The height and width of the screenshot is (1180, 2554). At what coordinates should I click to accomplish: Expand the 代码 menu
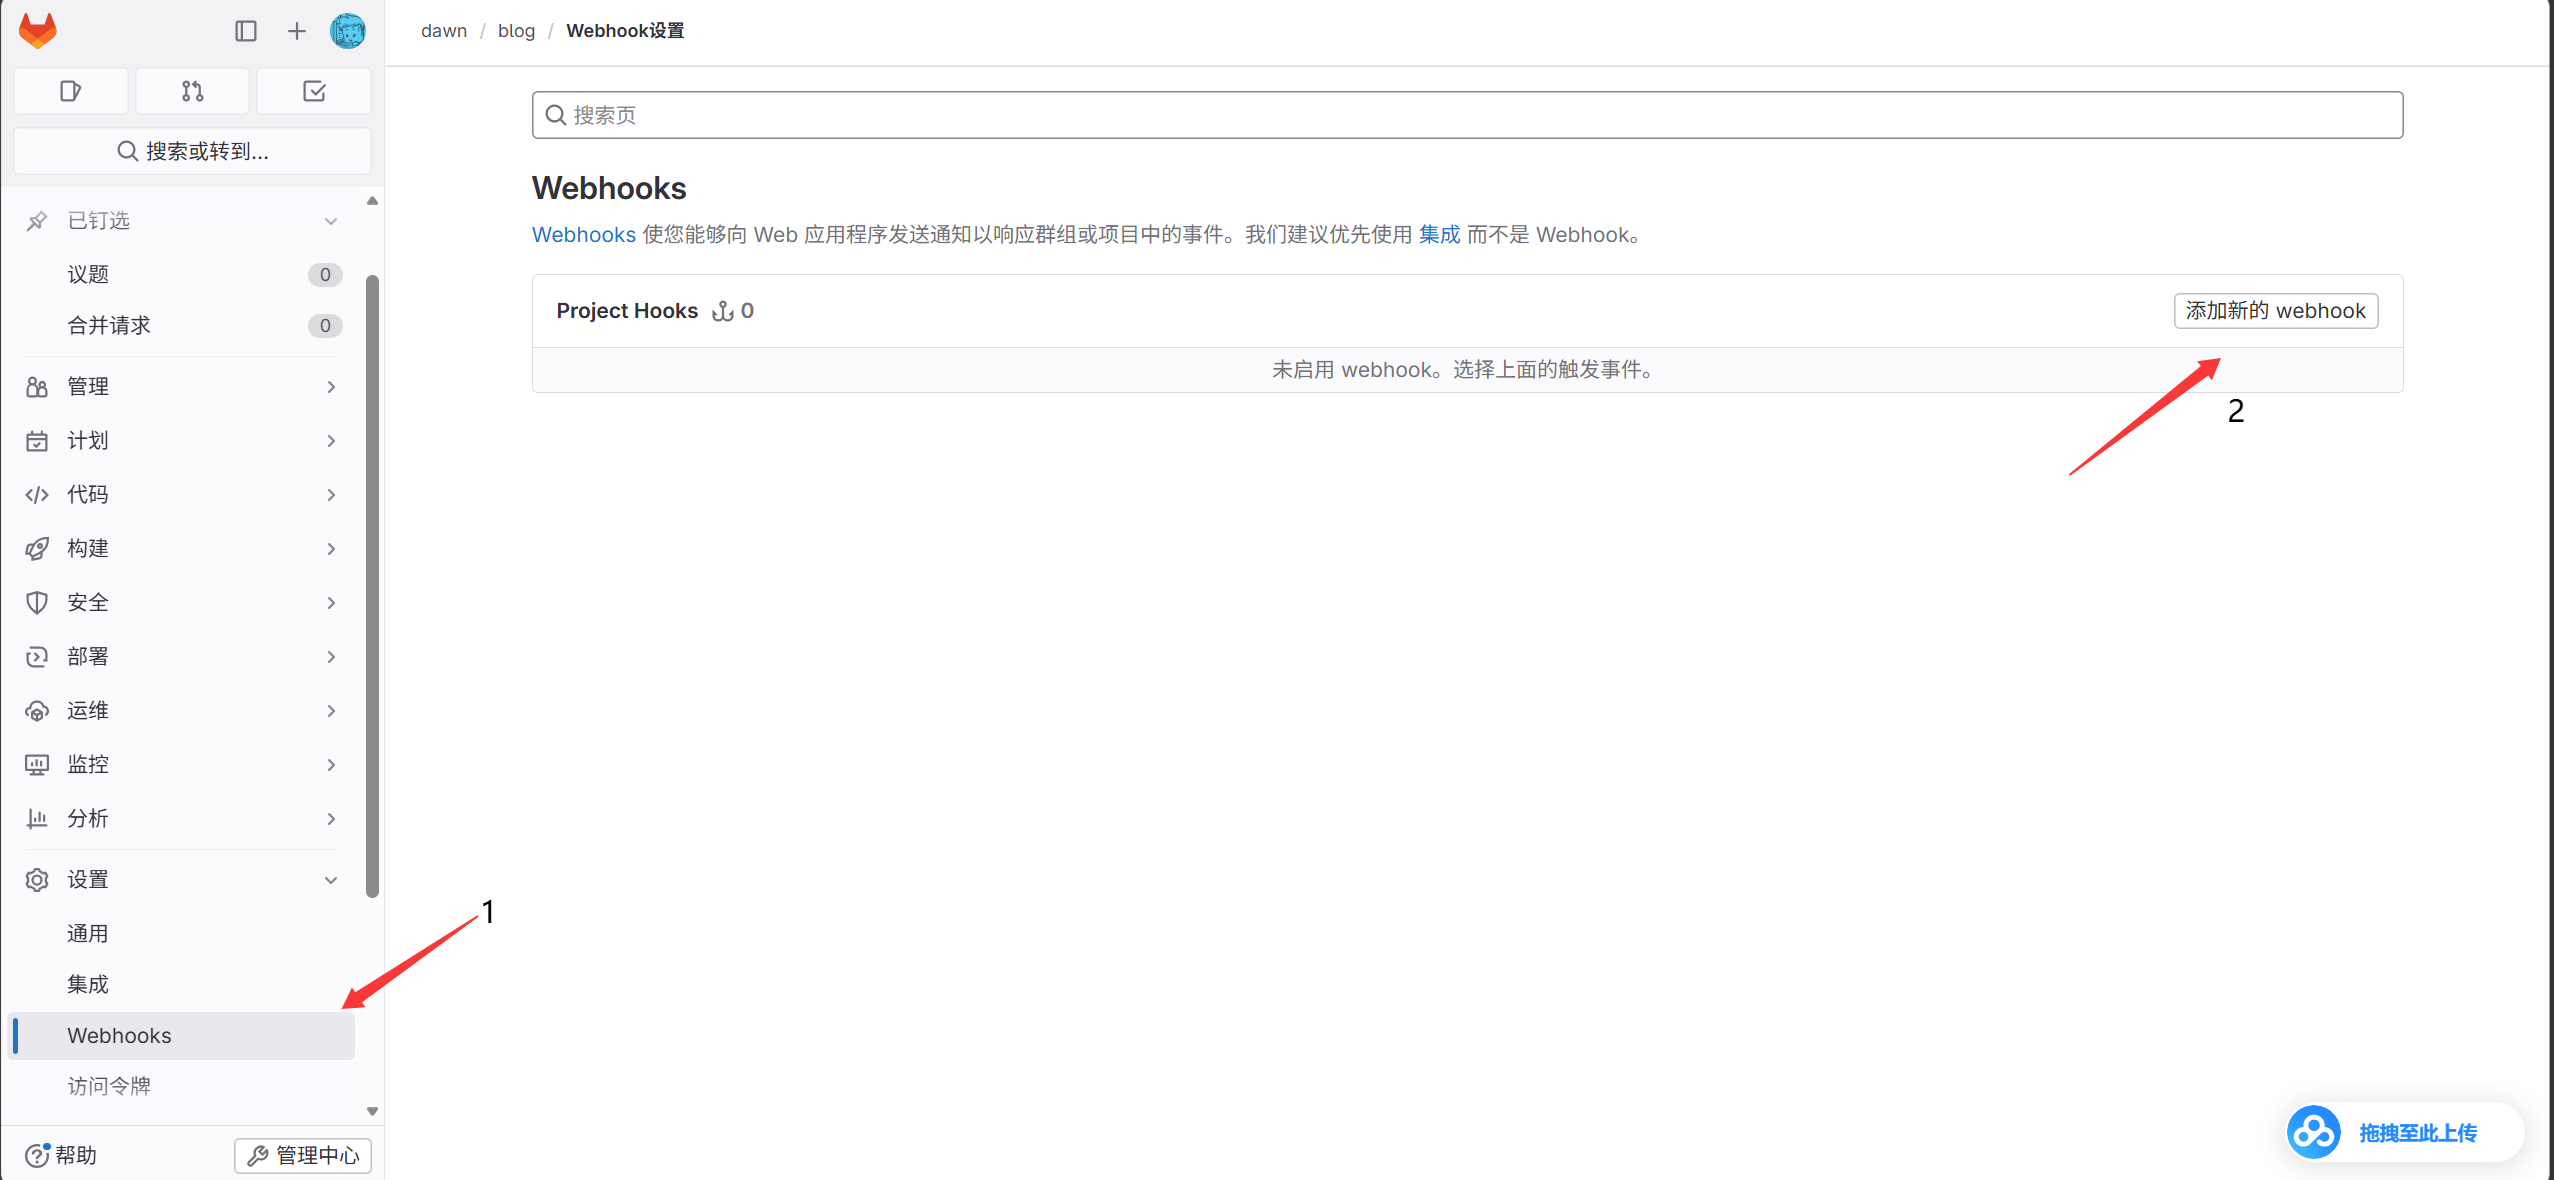pyautogui.click(x=181, y=495)
